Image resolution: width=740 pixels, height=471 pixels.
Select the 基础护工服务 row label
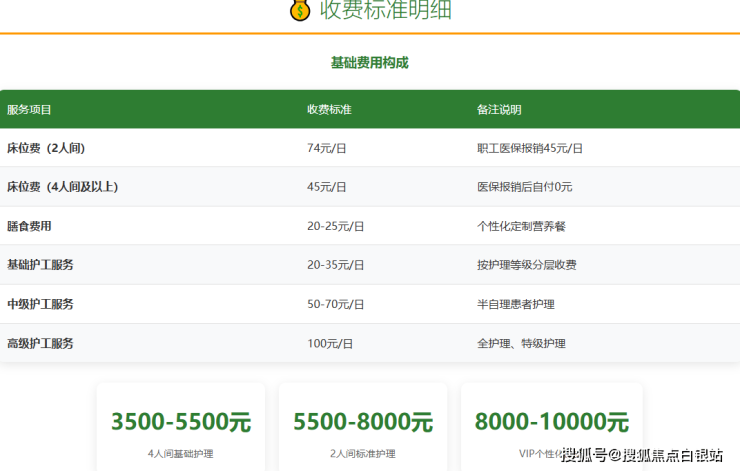click(x=40, y=265)
